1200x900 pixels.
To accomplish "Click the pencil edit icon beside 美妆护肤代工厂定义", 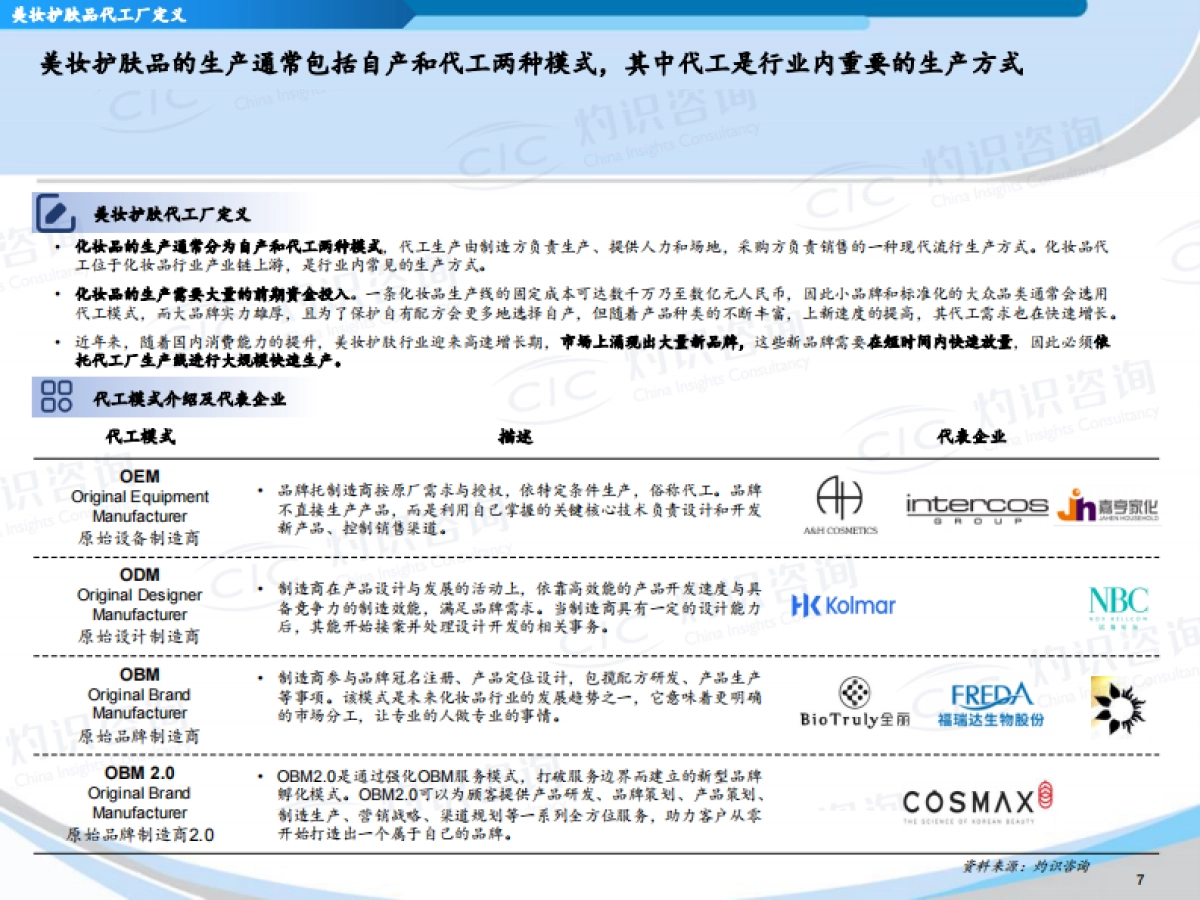I will click(55, 213).
